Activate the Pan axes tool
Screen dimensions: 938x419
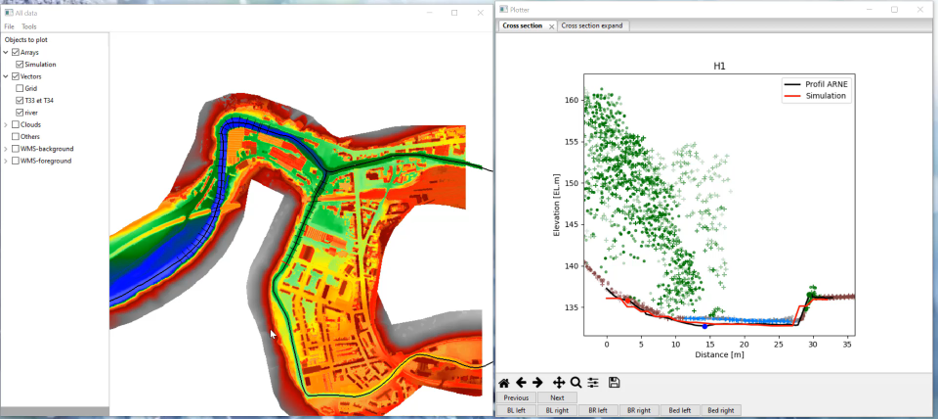[559, 382]
